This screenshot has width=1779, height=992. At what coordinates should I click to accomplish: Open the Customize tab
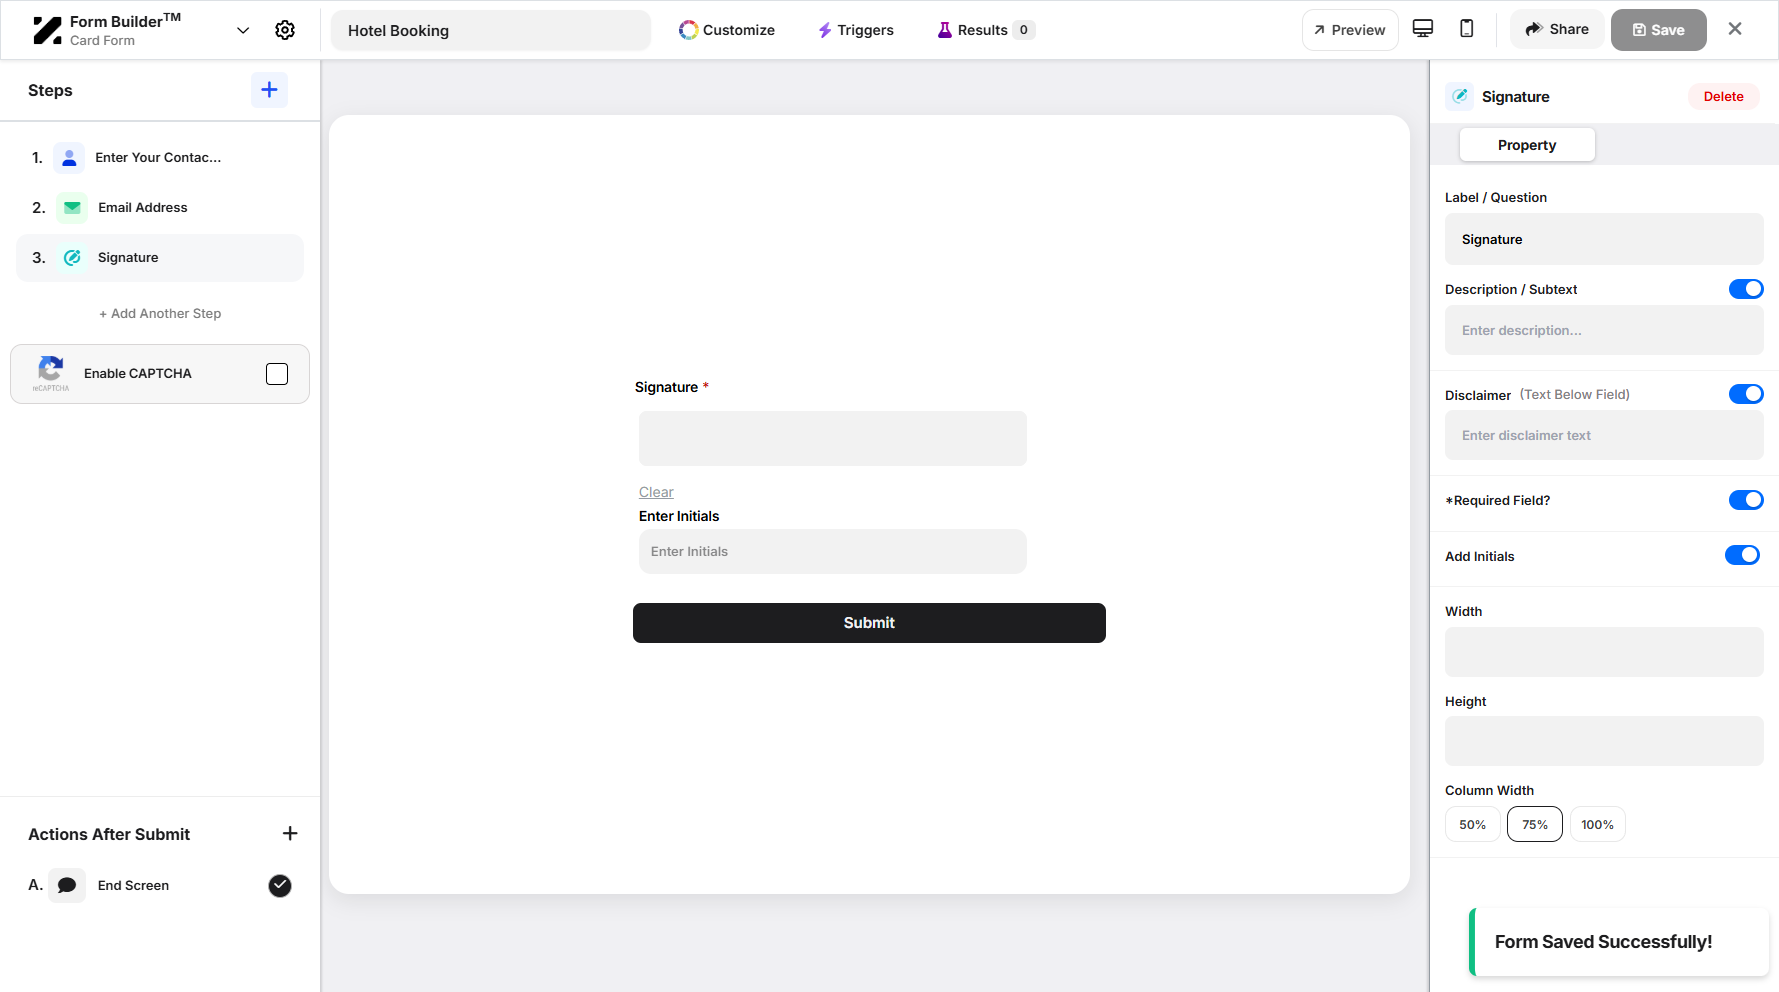(727, 30)
